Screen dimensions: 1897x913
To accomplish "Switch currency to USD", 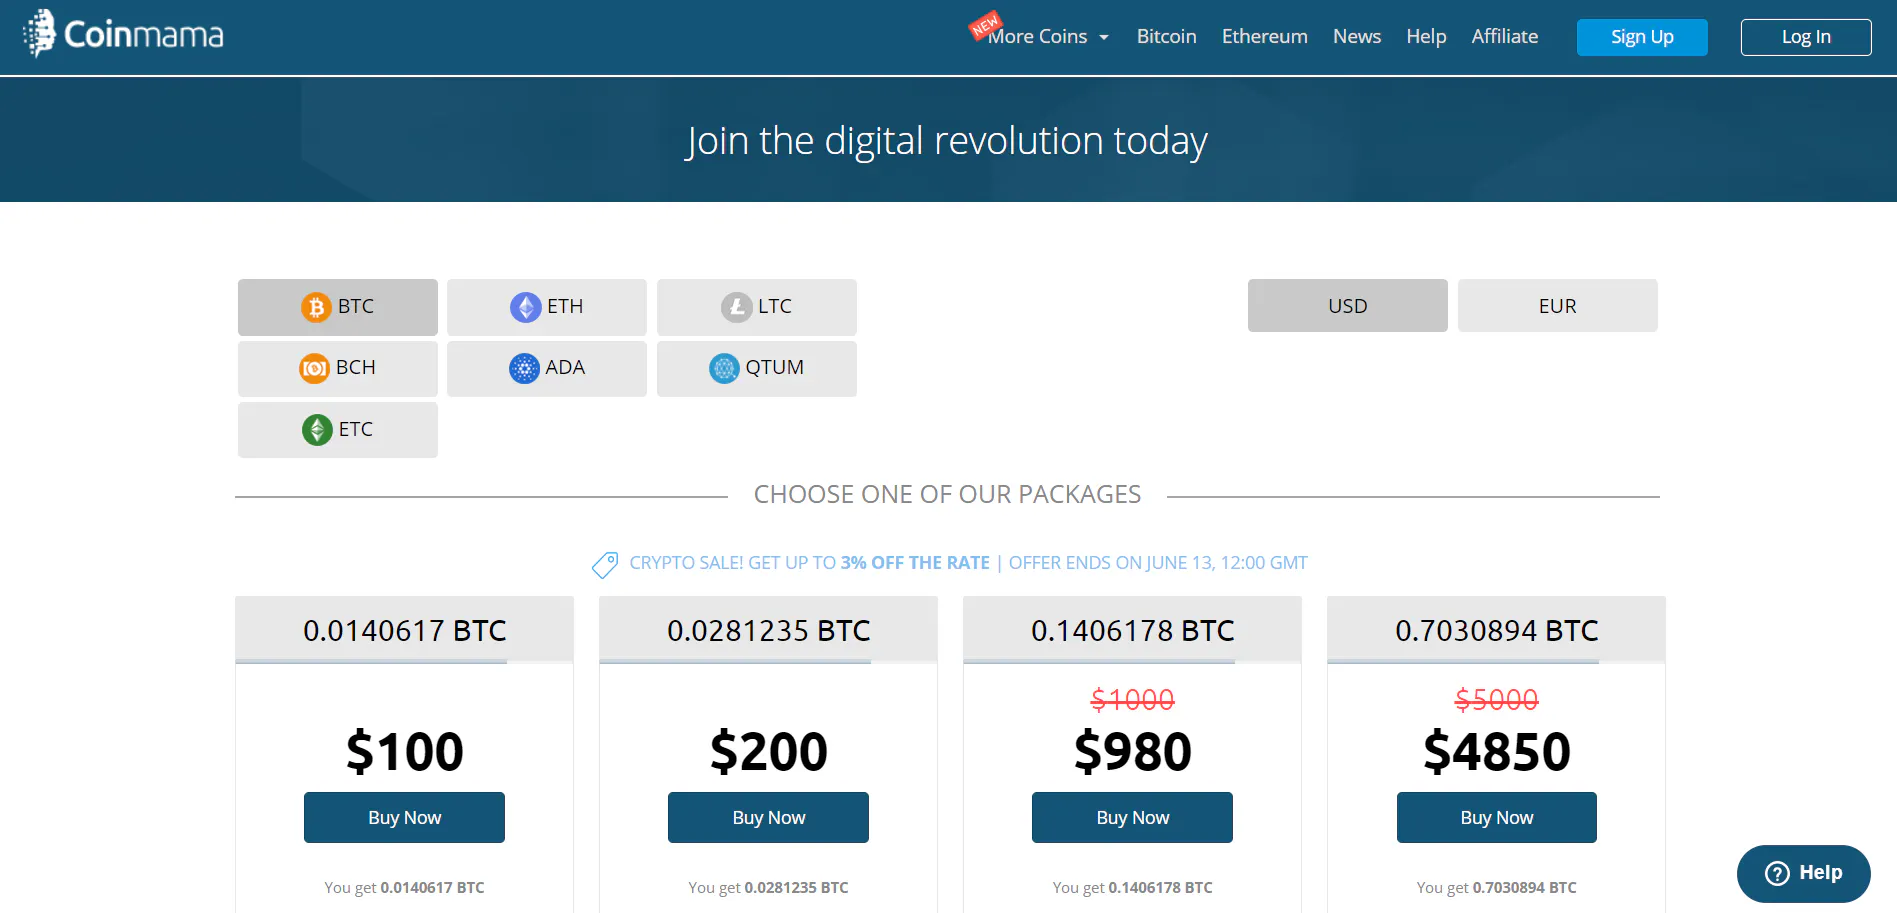I will (1347, 306).
